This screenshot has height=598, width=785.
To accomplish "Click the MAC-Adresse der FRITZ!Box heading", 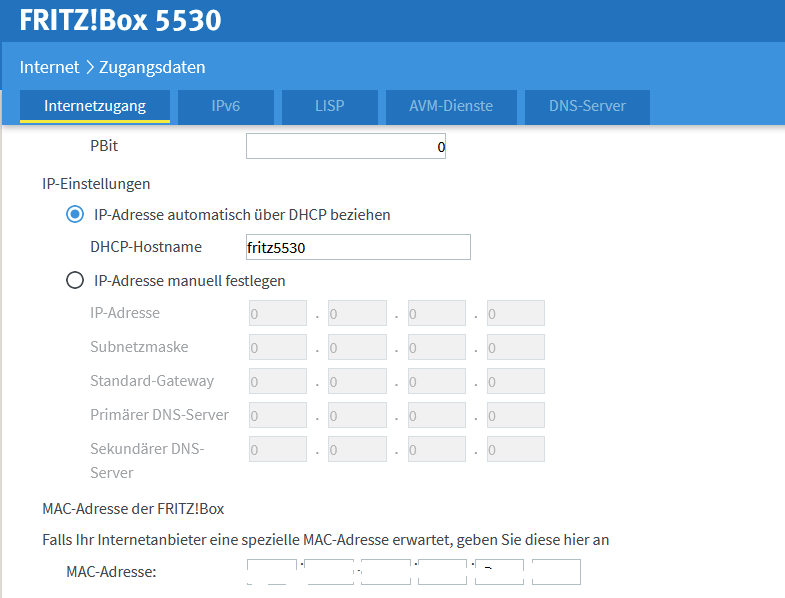I will (133, 509).
